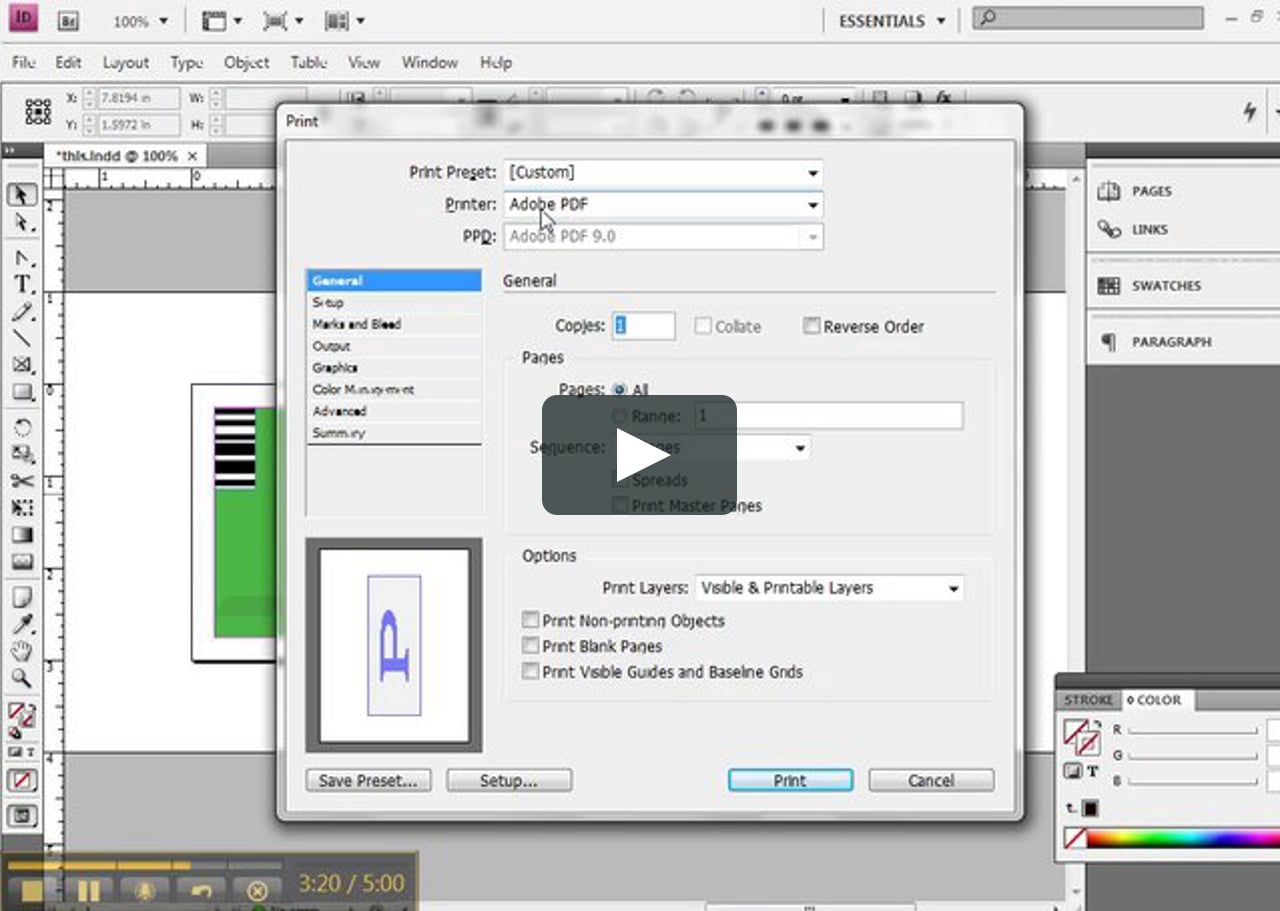Open the Pages panel icon

[x=1108, y=191]
